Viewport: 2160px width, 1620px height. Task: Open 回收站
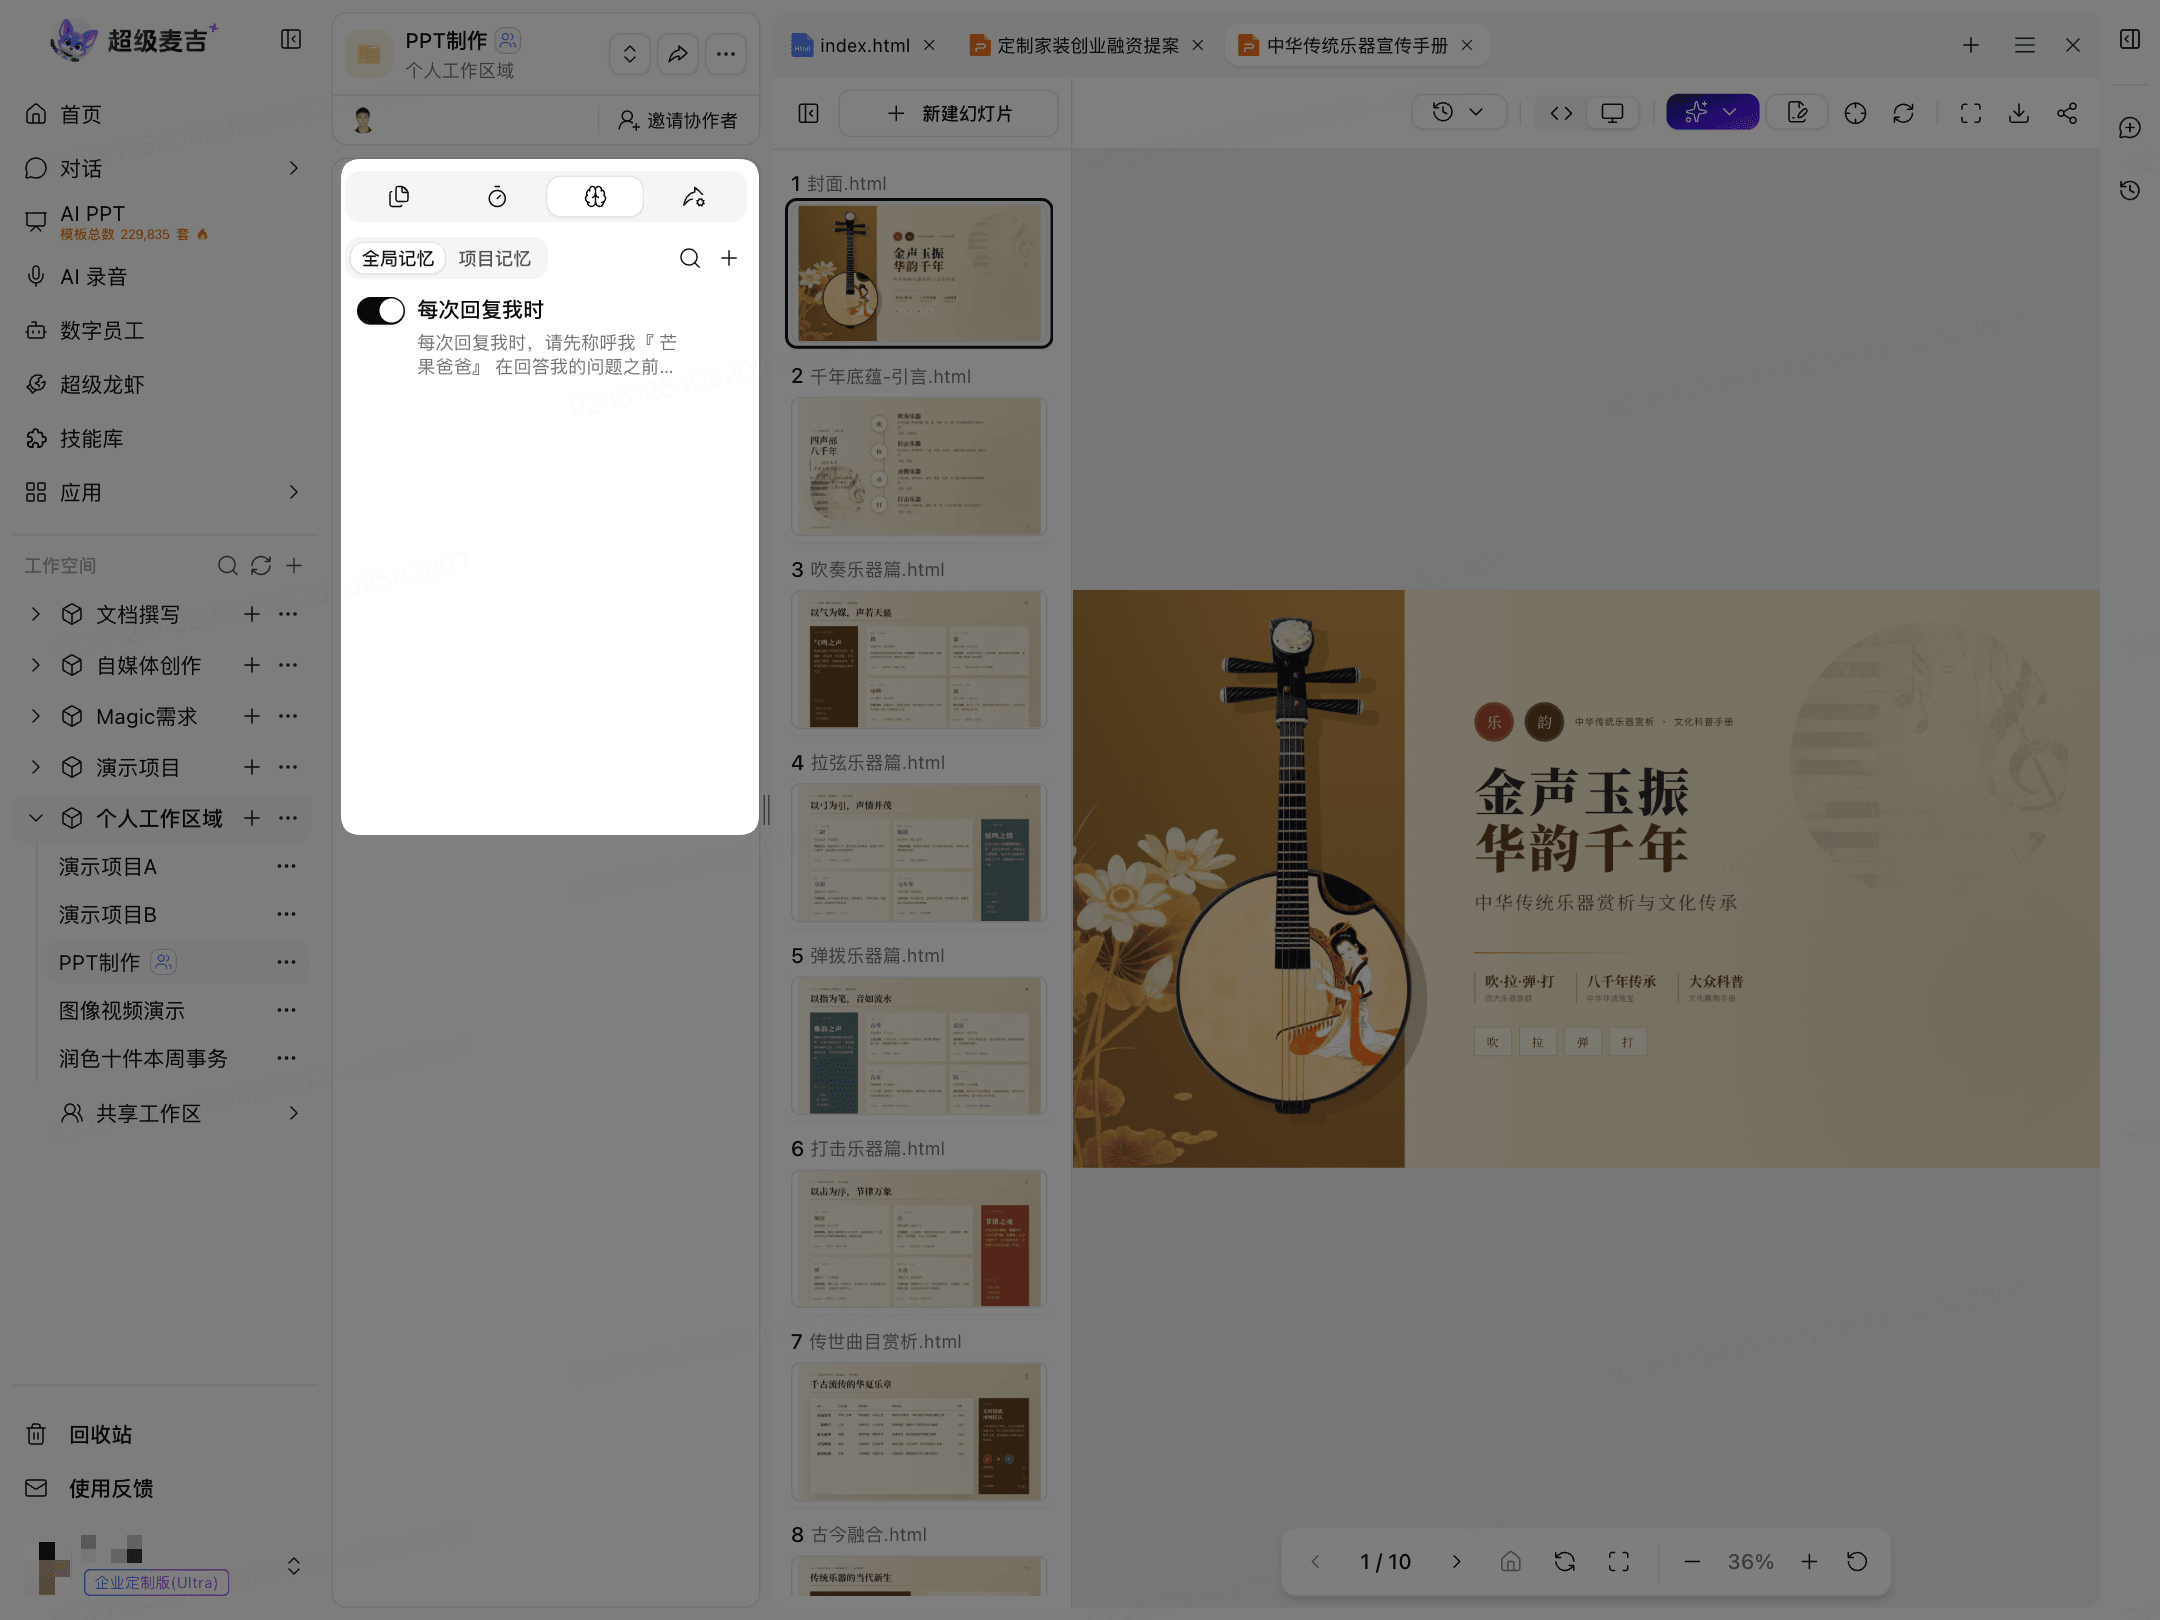click(x=100, y=1435)
